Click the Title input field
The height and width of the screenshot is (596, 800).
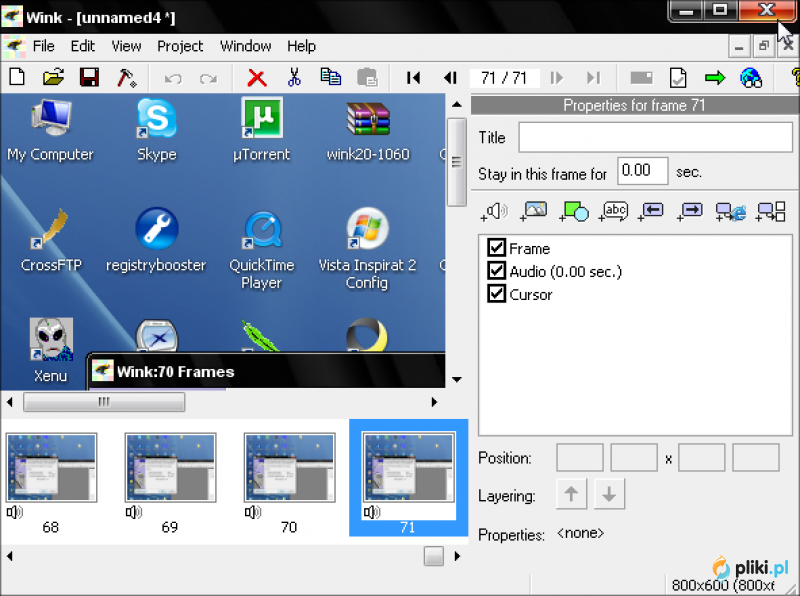point(656,137)
